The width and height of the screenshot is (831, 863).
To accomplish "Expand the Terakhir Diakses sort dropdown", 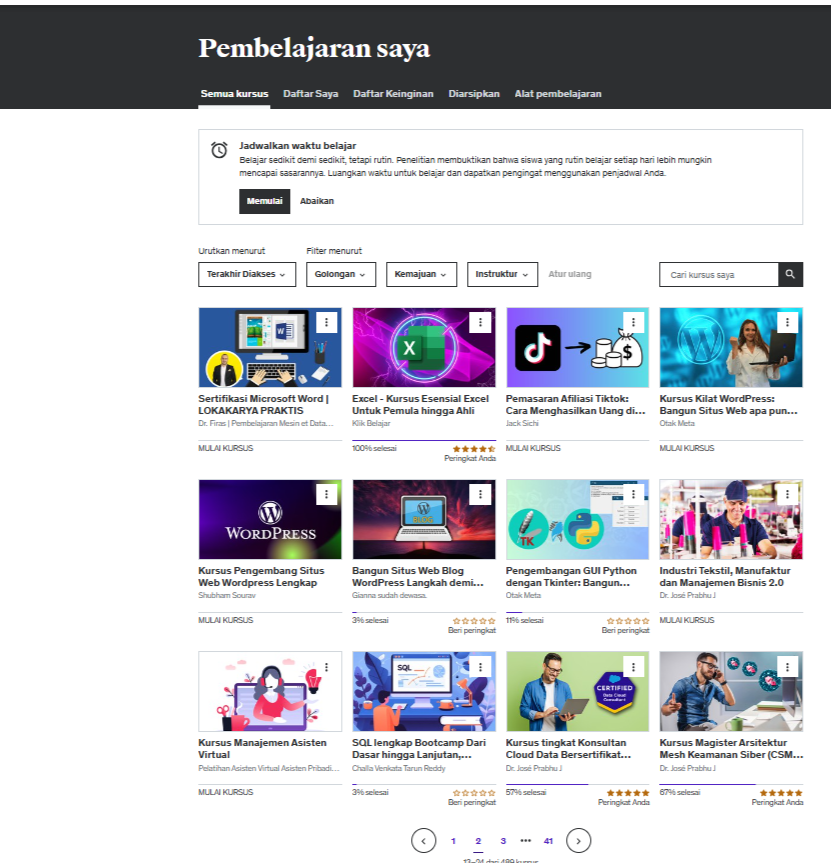I will point(246,274).
